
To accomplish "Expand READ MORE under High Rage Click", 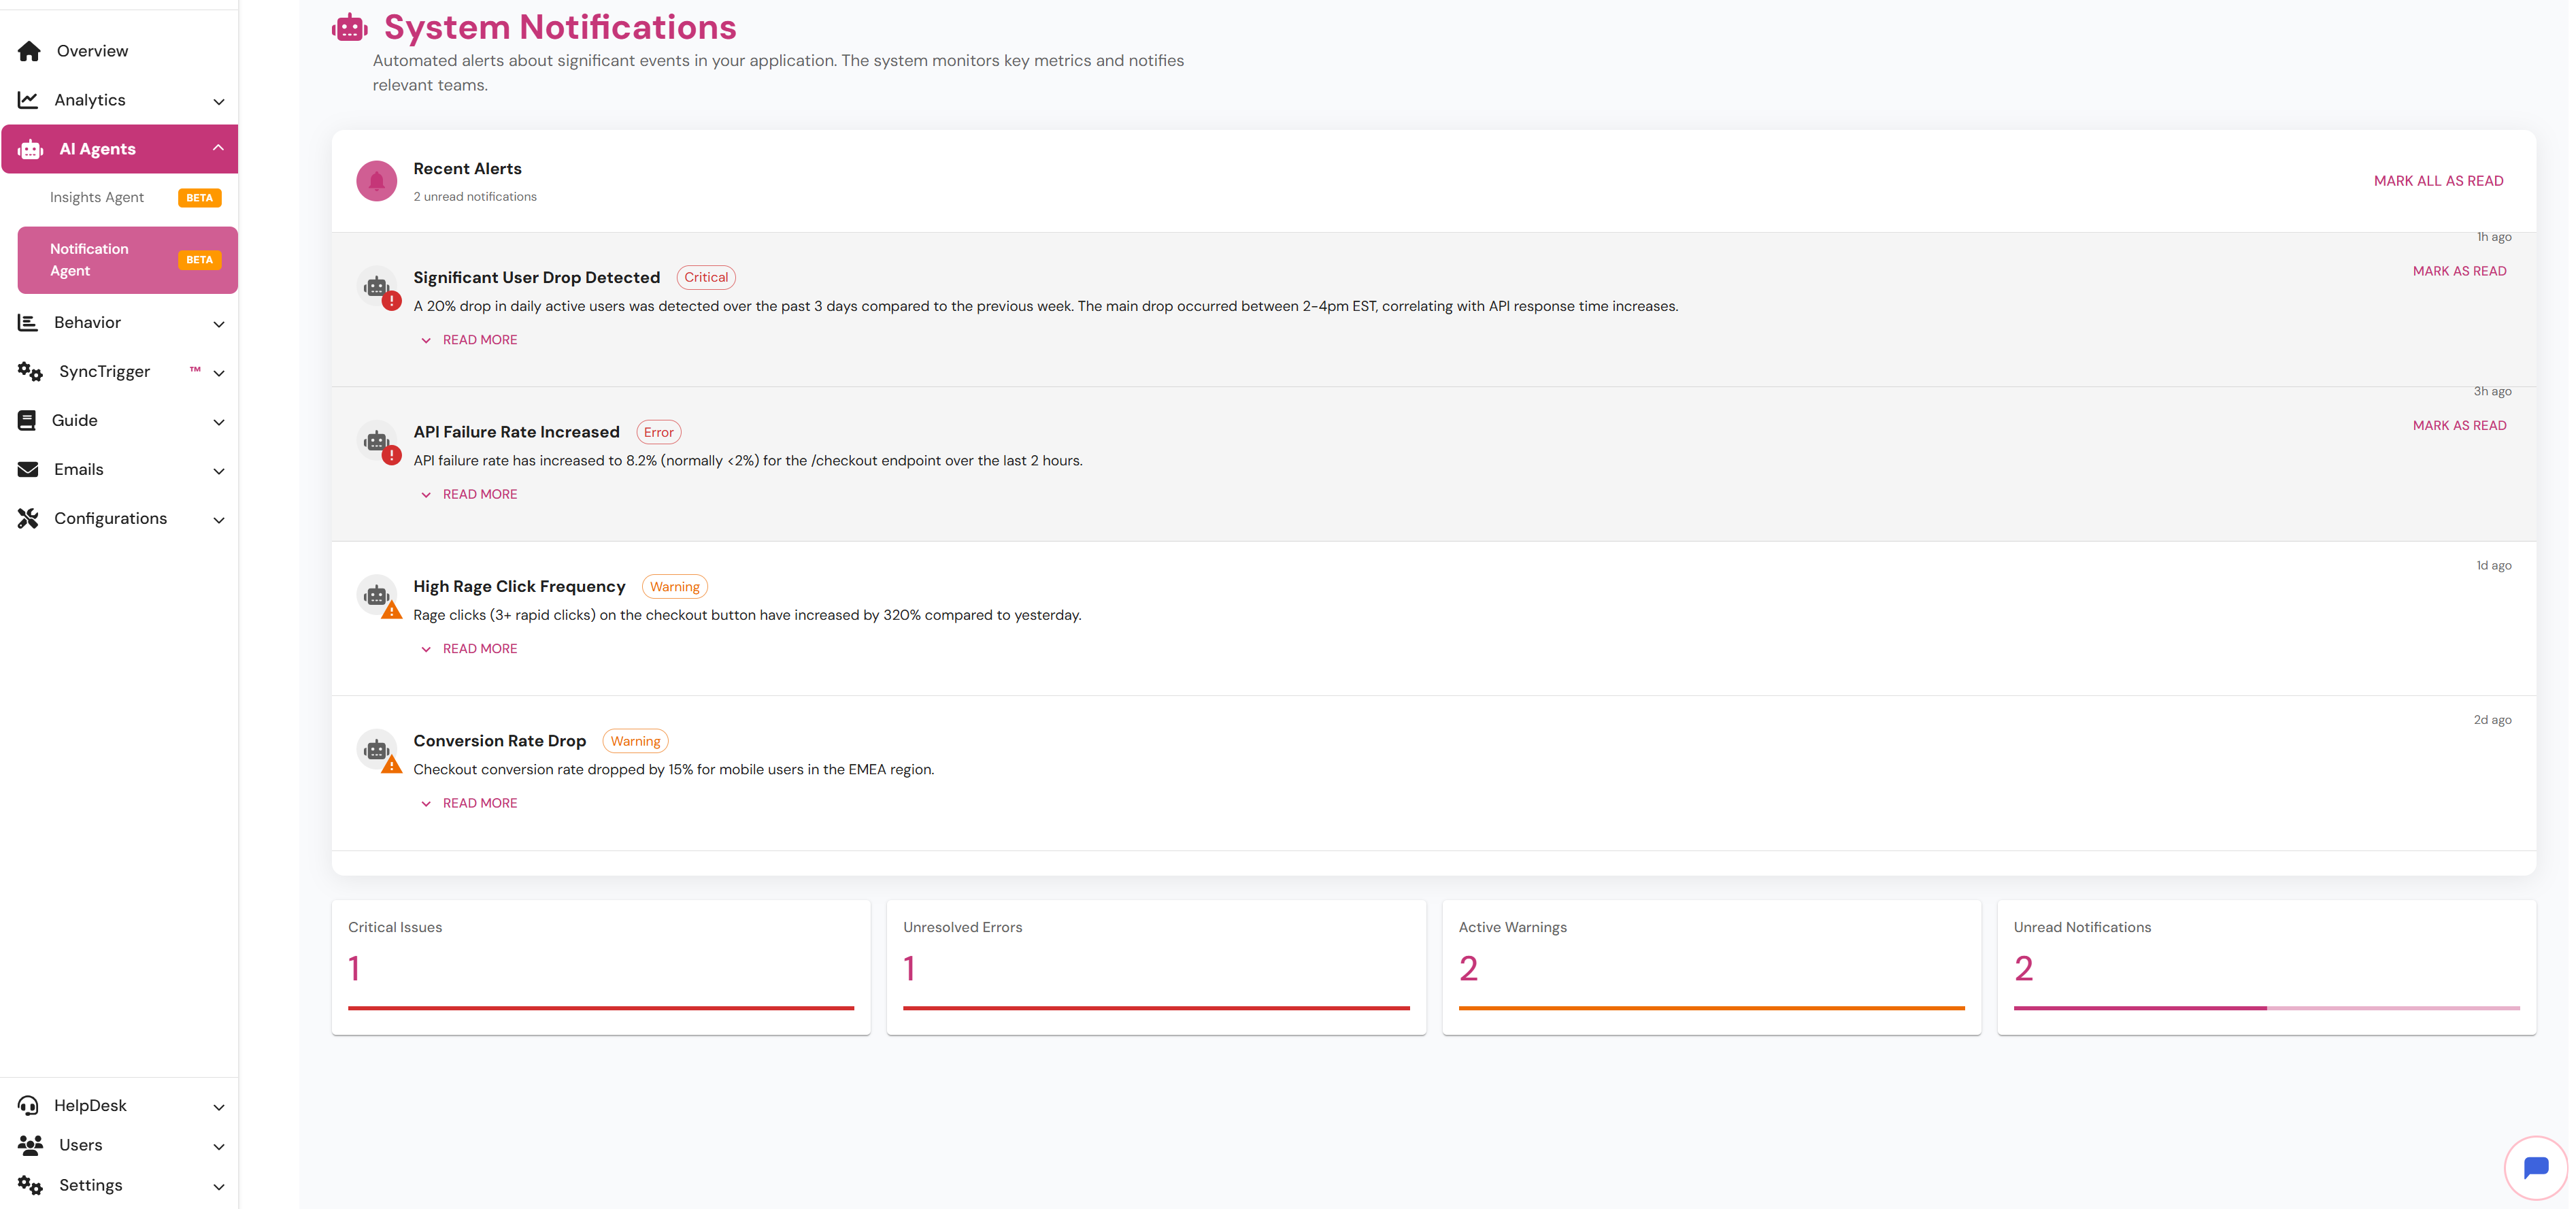I will point(479,649).
